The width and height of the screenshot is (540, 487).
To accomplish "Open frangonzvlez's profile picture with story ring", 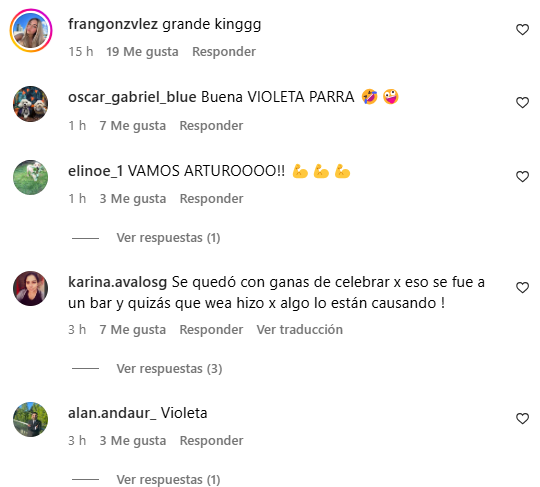I will [31, 31].
